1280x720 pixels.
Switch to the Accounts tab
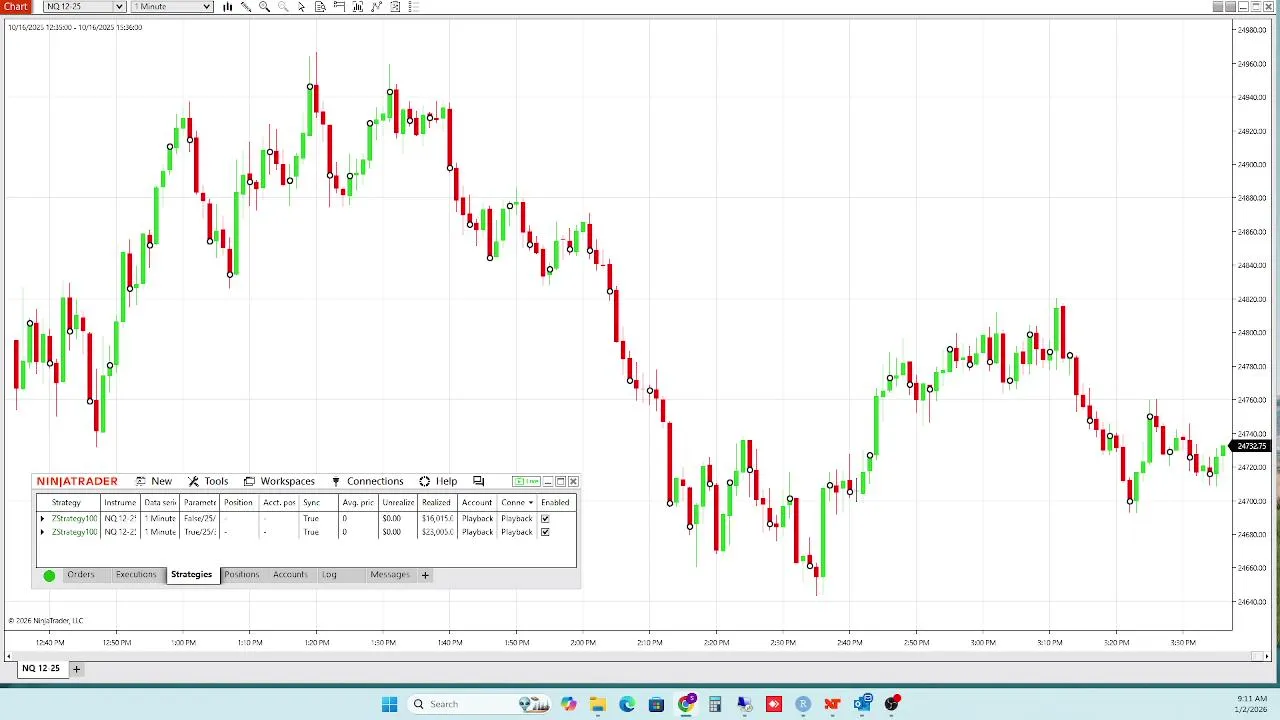click(290, 575)
